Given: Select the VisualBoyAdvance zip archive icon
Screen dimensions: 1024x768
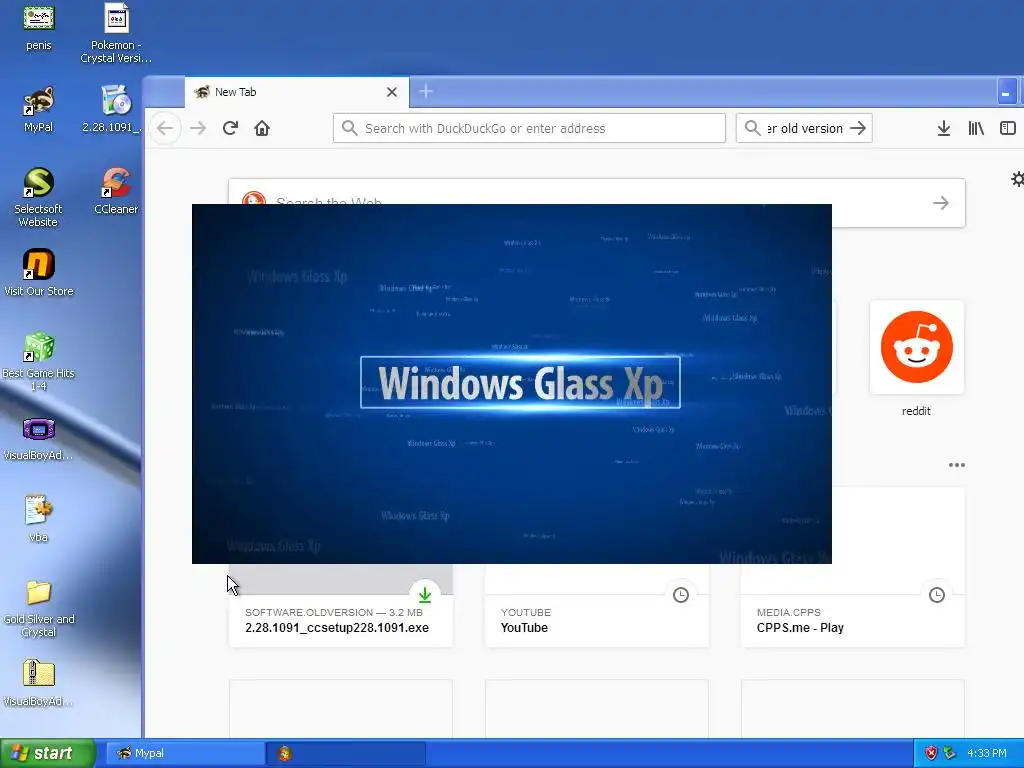Looking at the screenshot, I should 39,683.
